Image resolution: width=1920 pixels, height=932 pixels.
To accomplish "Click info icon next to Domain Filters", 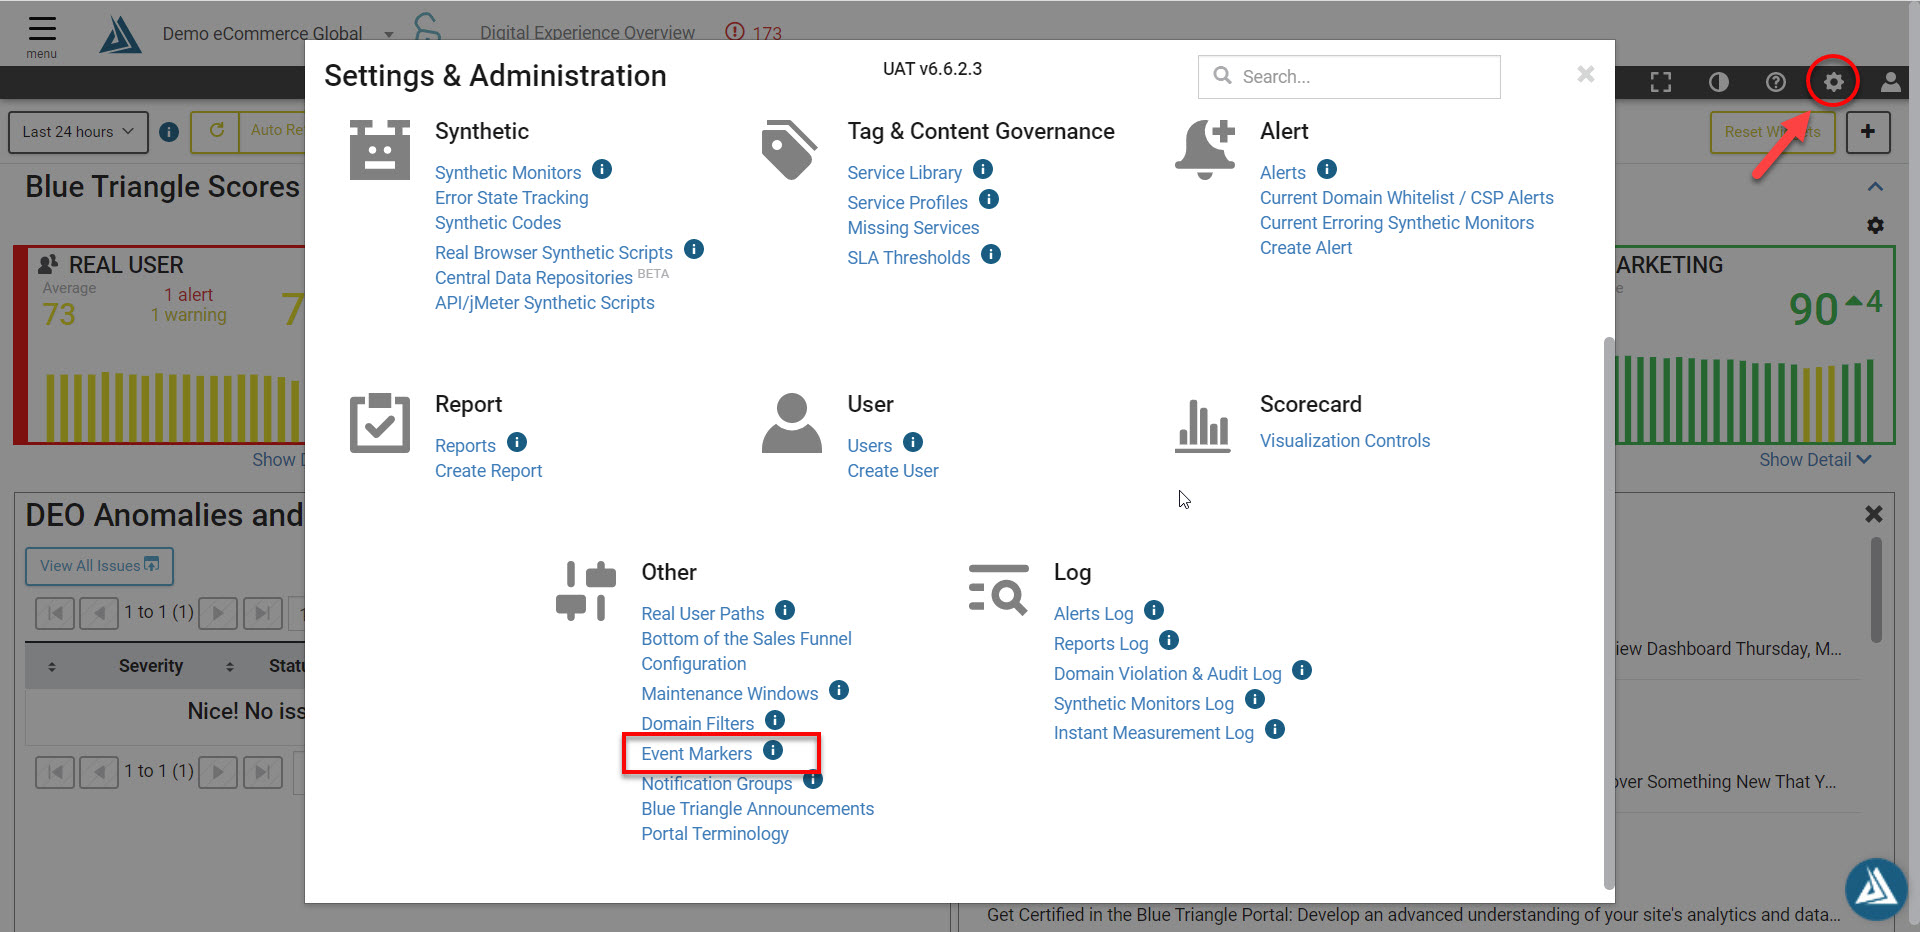I will pos(775,720).
